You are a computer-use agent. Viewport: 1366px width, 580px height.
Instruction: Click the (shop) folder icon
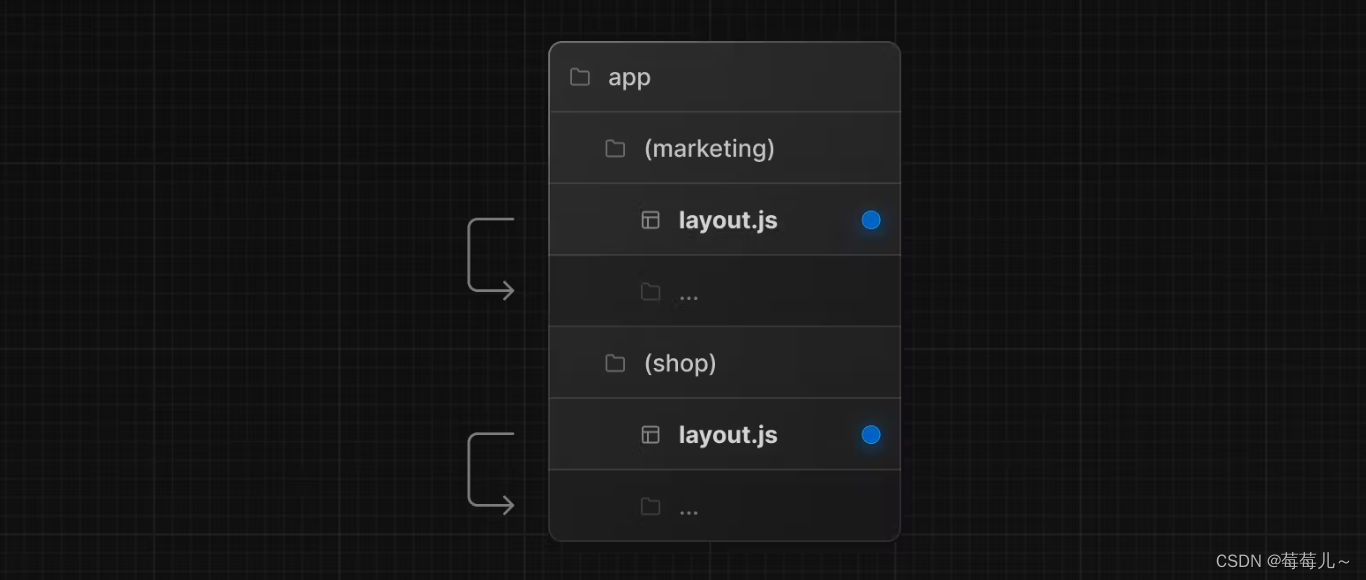[x=615, y=363]
